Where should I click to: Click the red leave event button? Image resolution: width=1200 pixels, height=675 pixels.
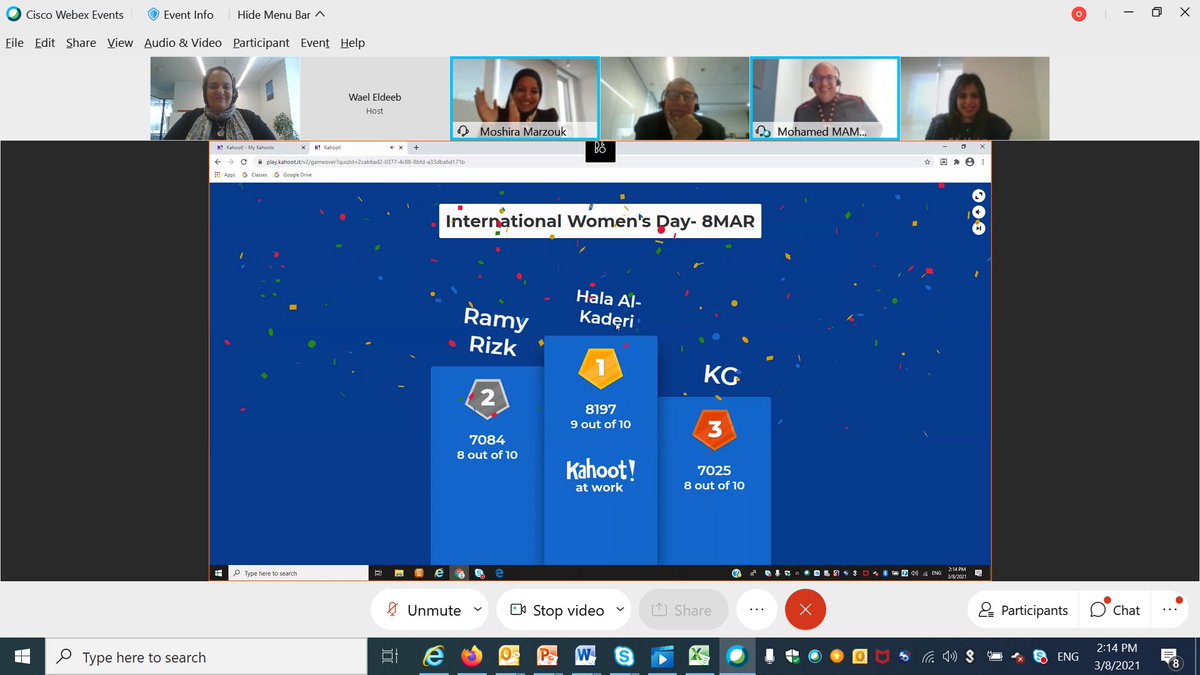point(806,610)
